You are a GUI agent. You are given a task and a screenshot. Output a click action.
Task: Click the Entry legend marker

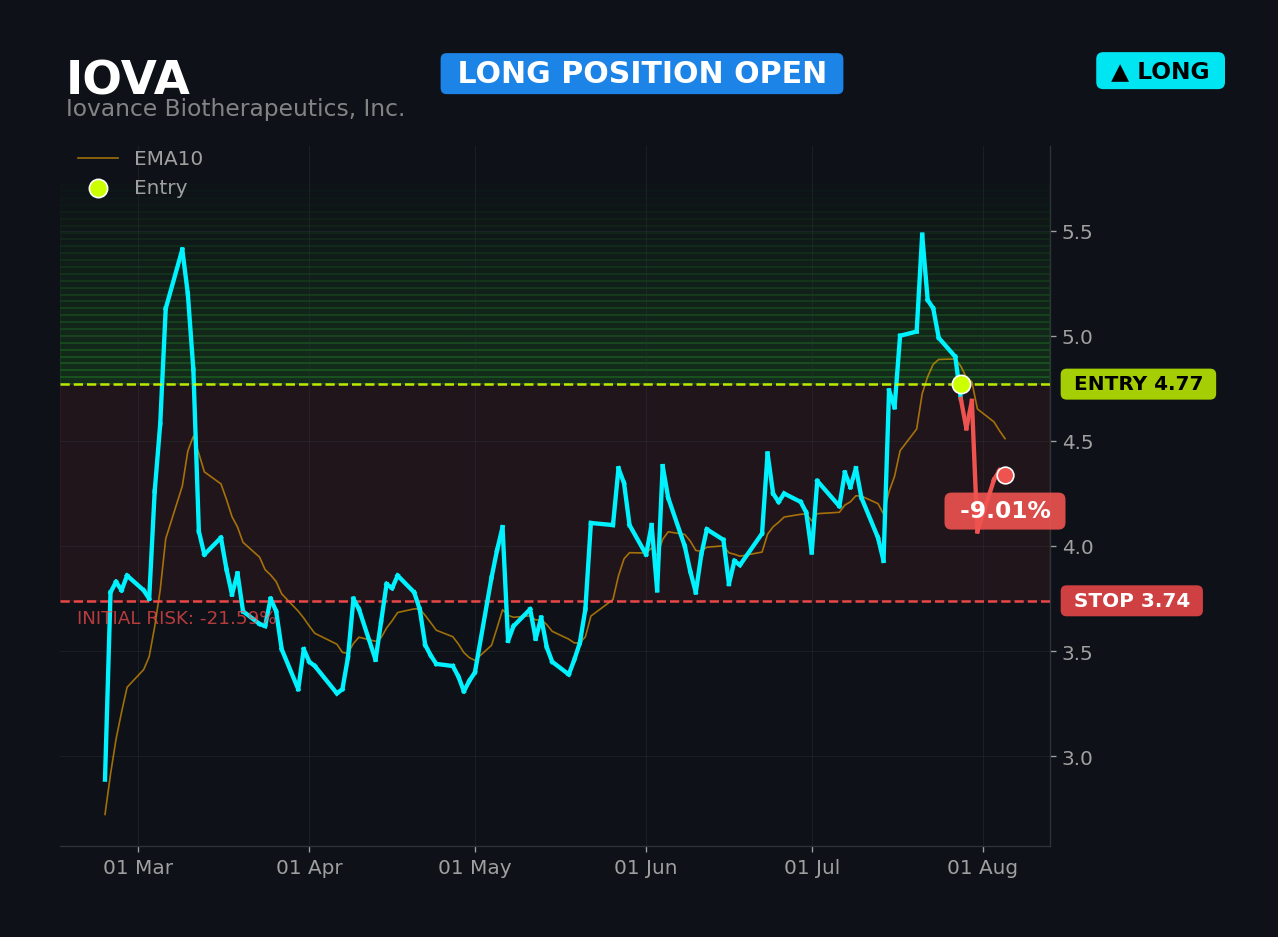(98, 188)
